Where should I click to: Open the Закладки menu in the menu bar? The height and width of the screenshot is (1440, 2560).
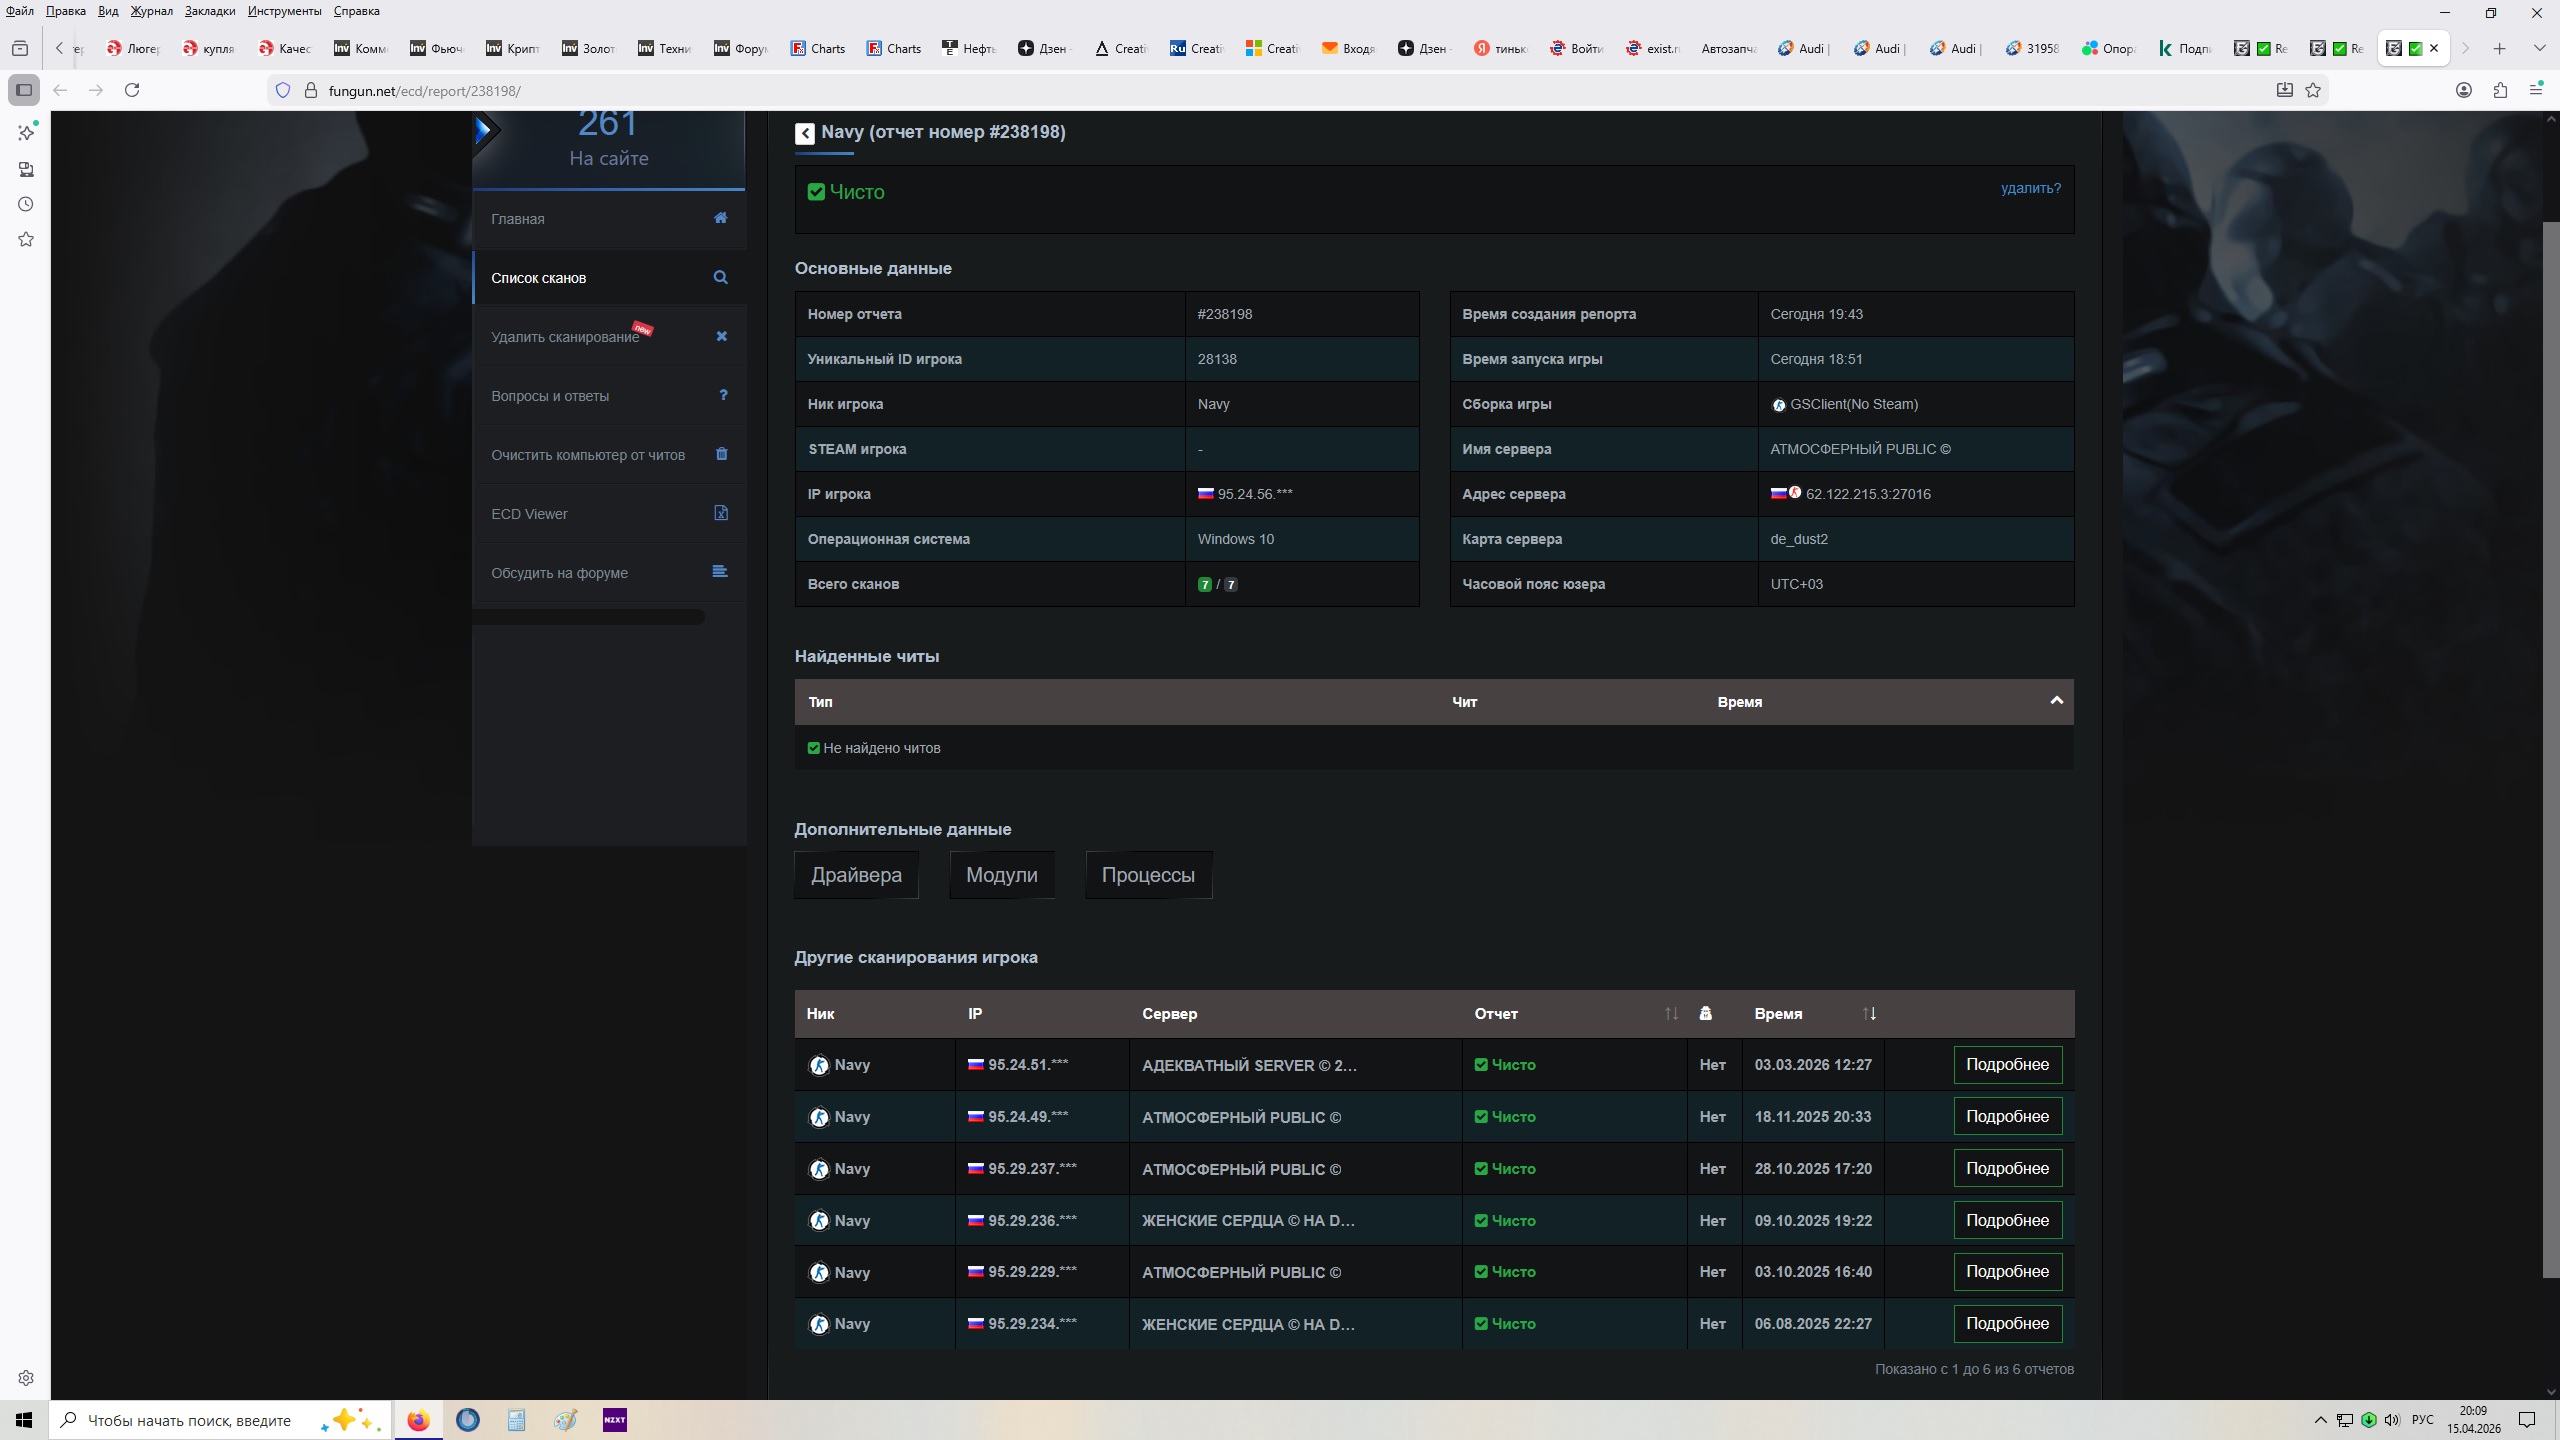click(x=209, y=11)
